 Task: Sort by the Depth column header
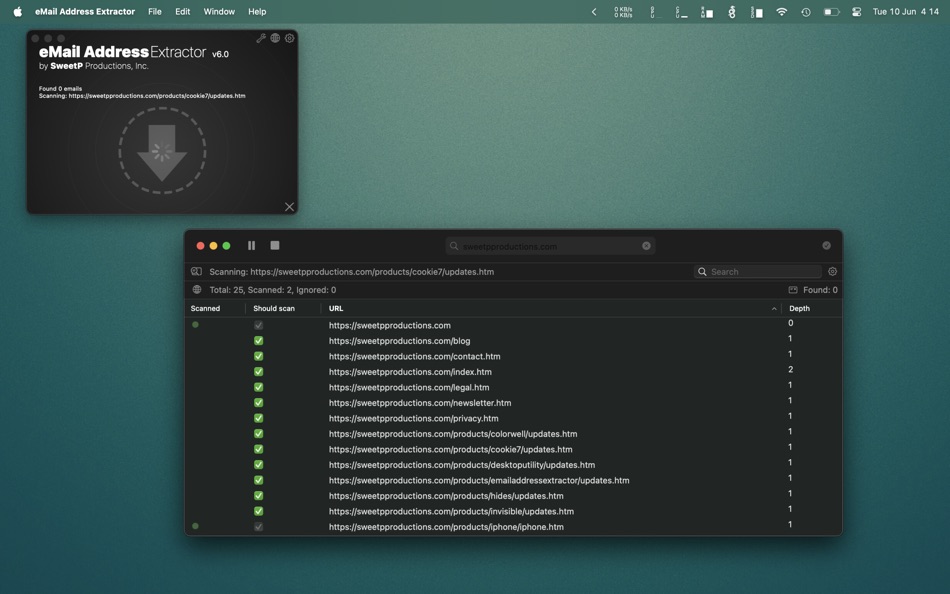click(799, 309)
